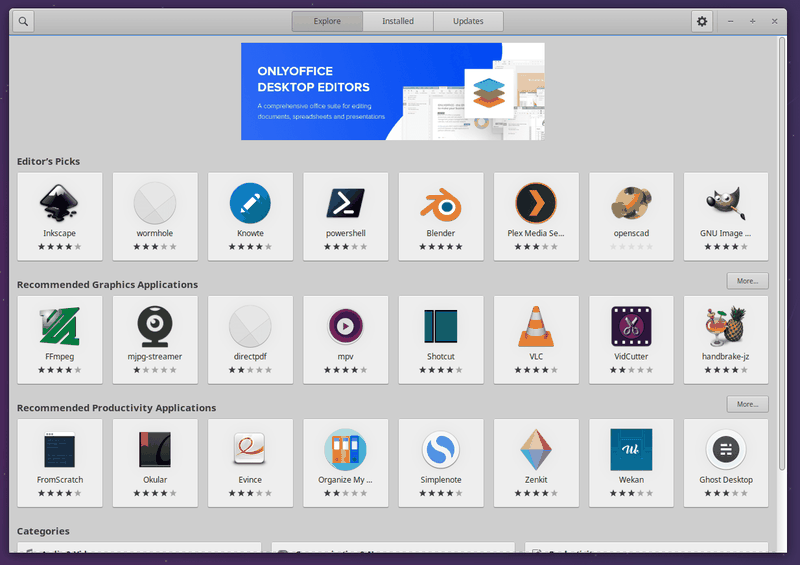Open the Plex Media Server icon

(x=536, y=203)
